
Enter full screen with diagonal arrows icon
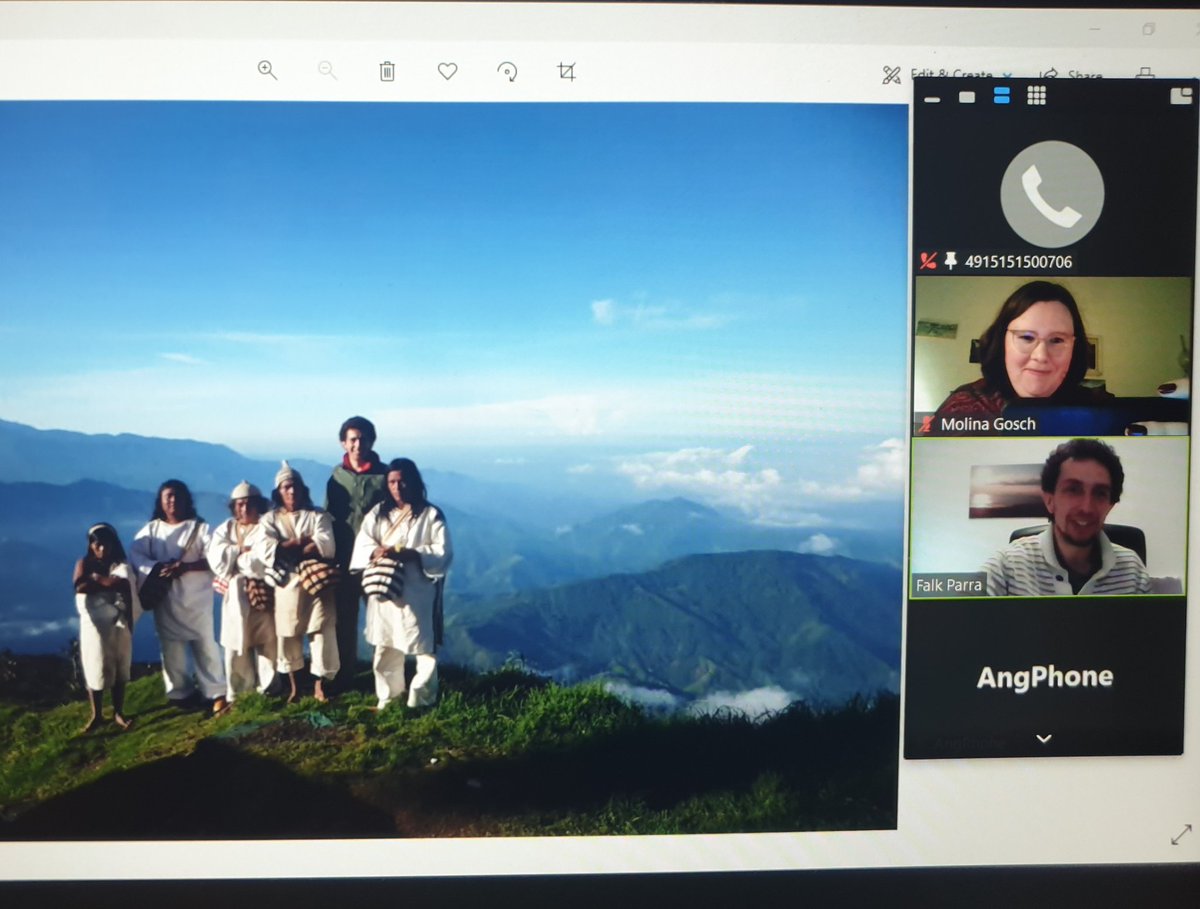(x=1181, y=834)
